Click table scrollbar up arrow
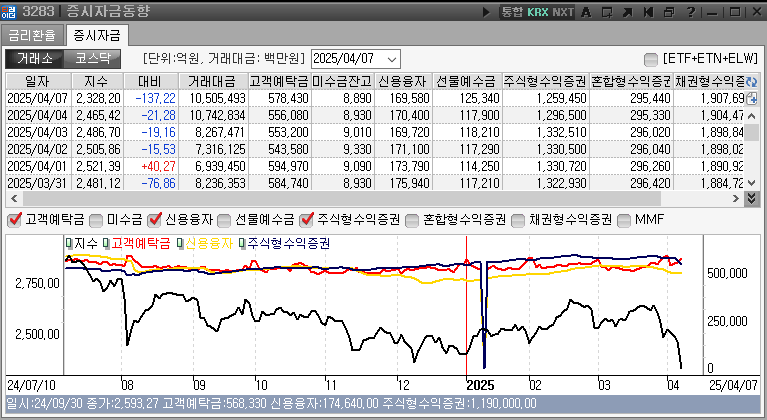The height and width of the screenshot is (420, 767). coord(751,116)
